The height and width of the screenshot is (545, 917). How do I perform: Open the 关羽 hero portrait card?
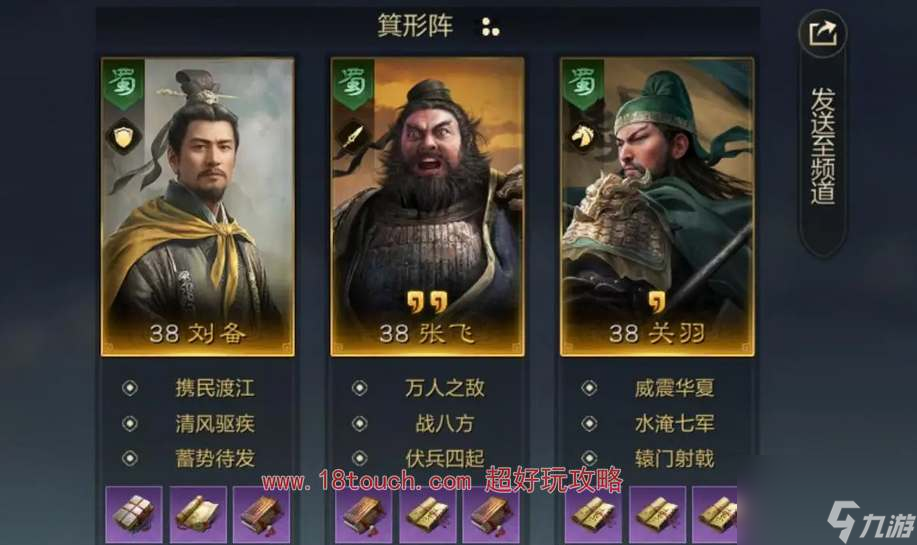(657, 206)
